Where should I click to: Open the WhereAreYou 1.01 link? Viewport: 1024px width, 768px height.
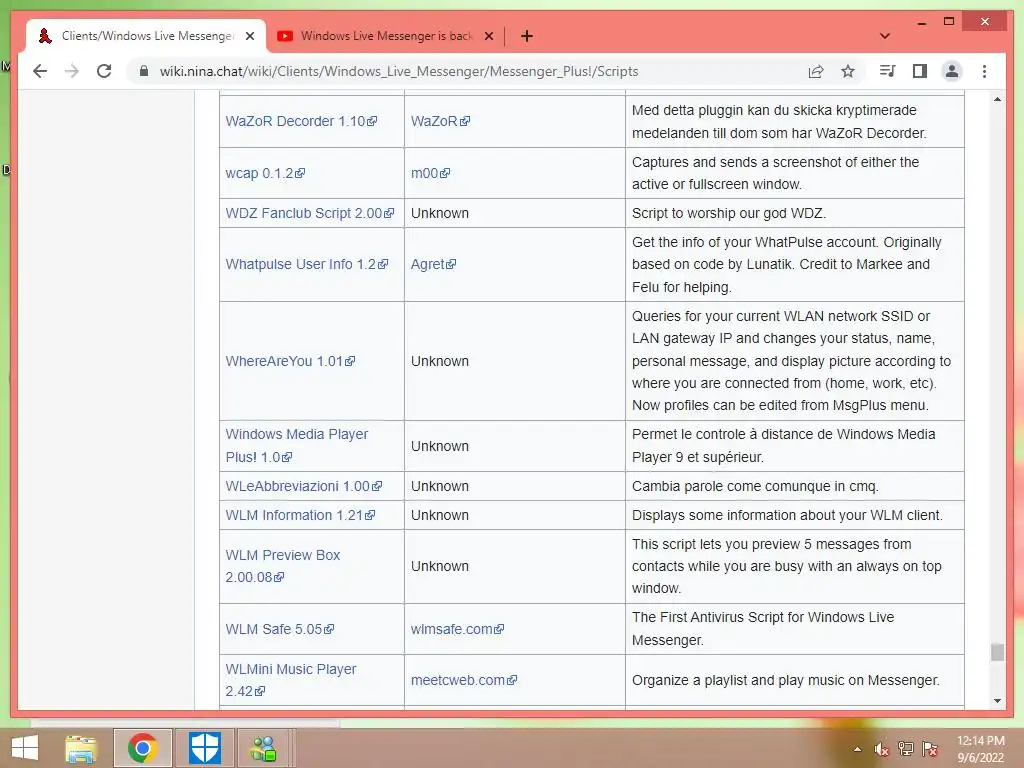point(290,361)
